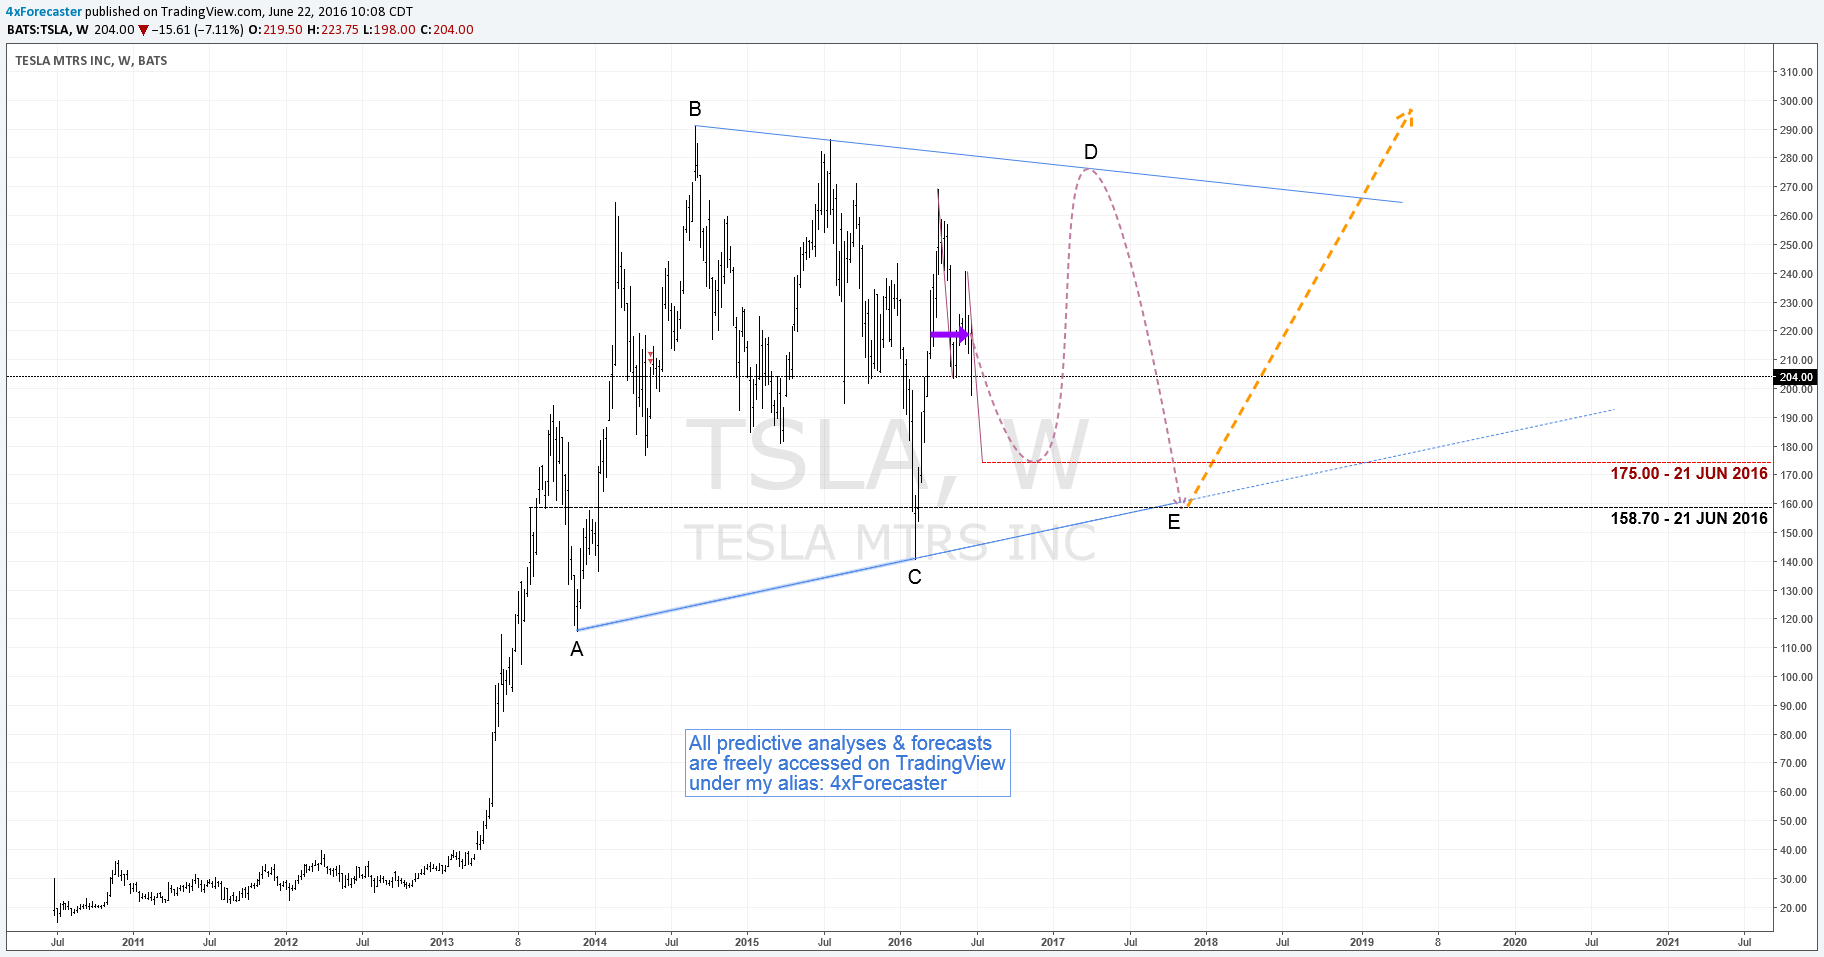Click the 100.00 price axis label
This screenshot has width=1824, height=957.
coord(1796,677)
